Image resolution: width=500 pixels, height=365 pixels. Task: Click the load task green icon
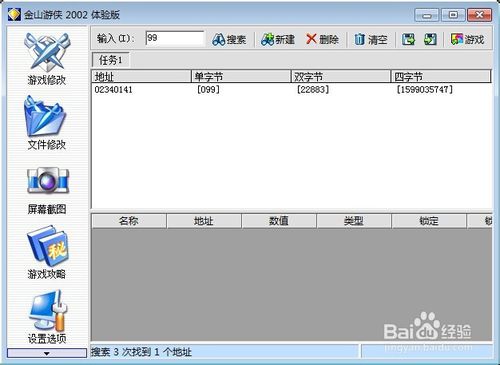430,39
